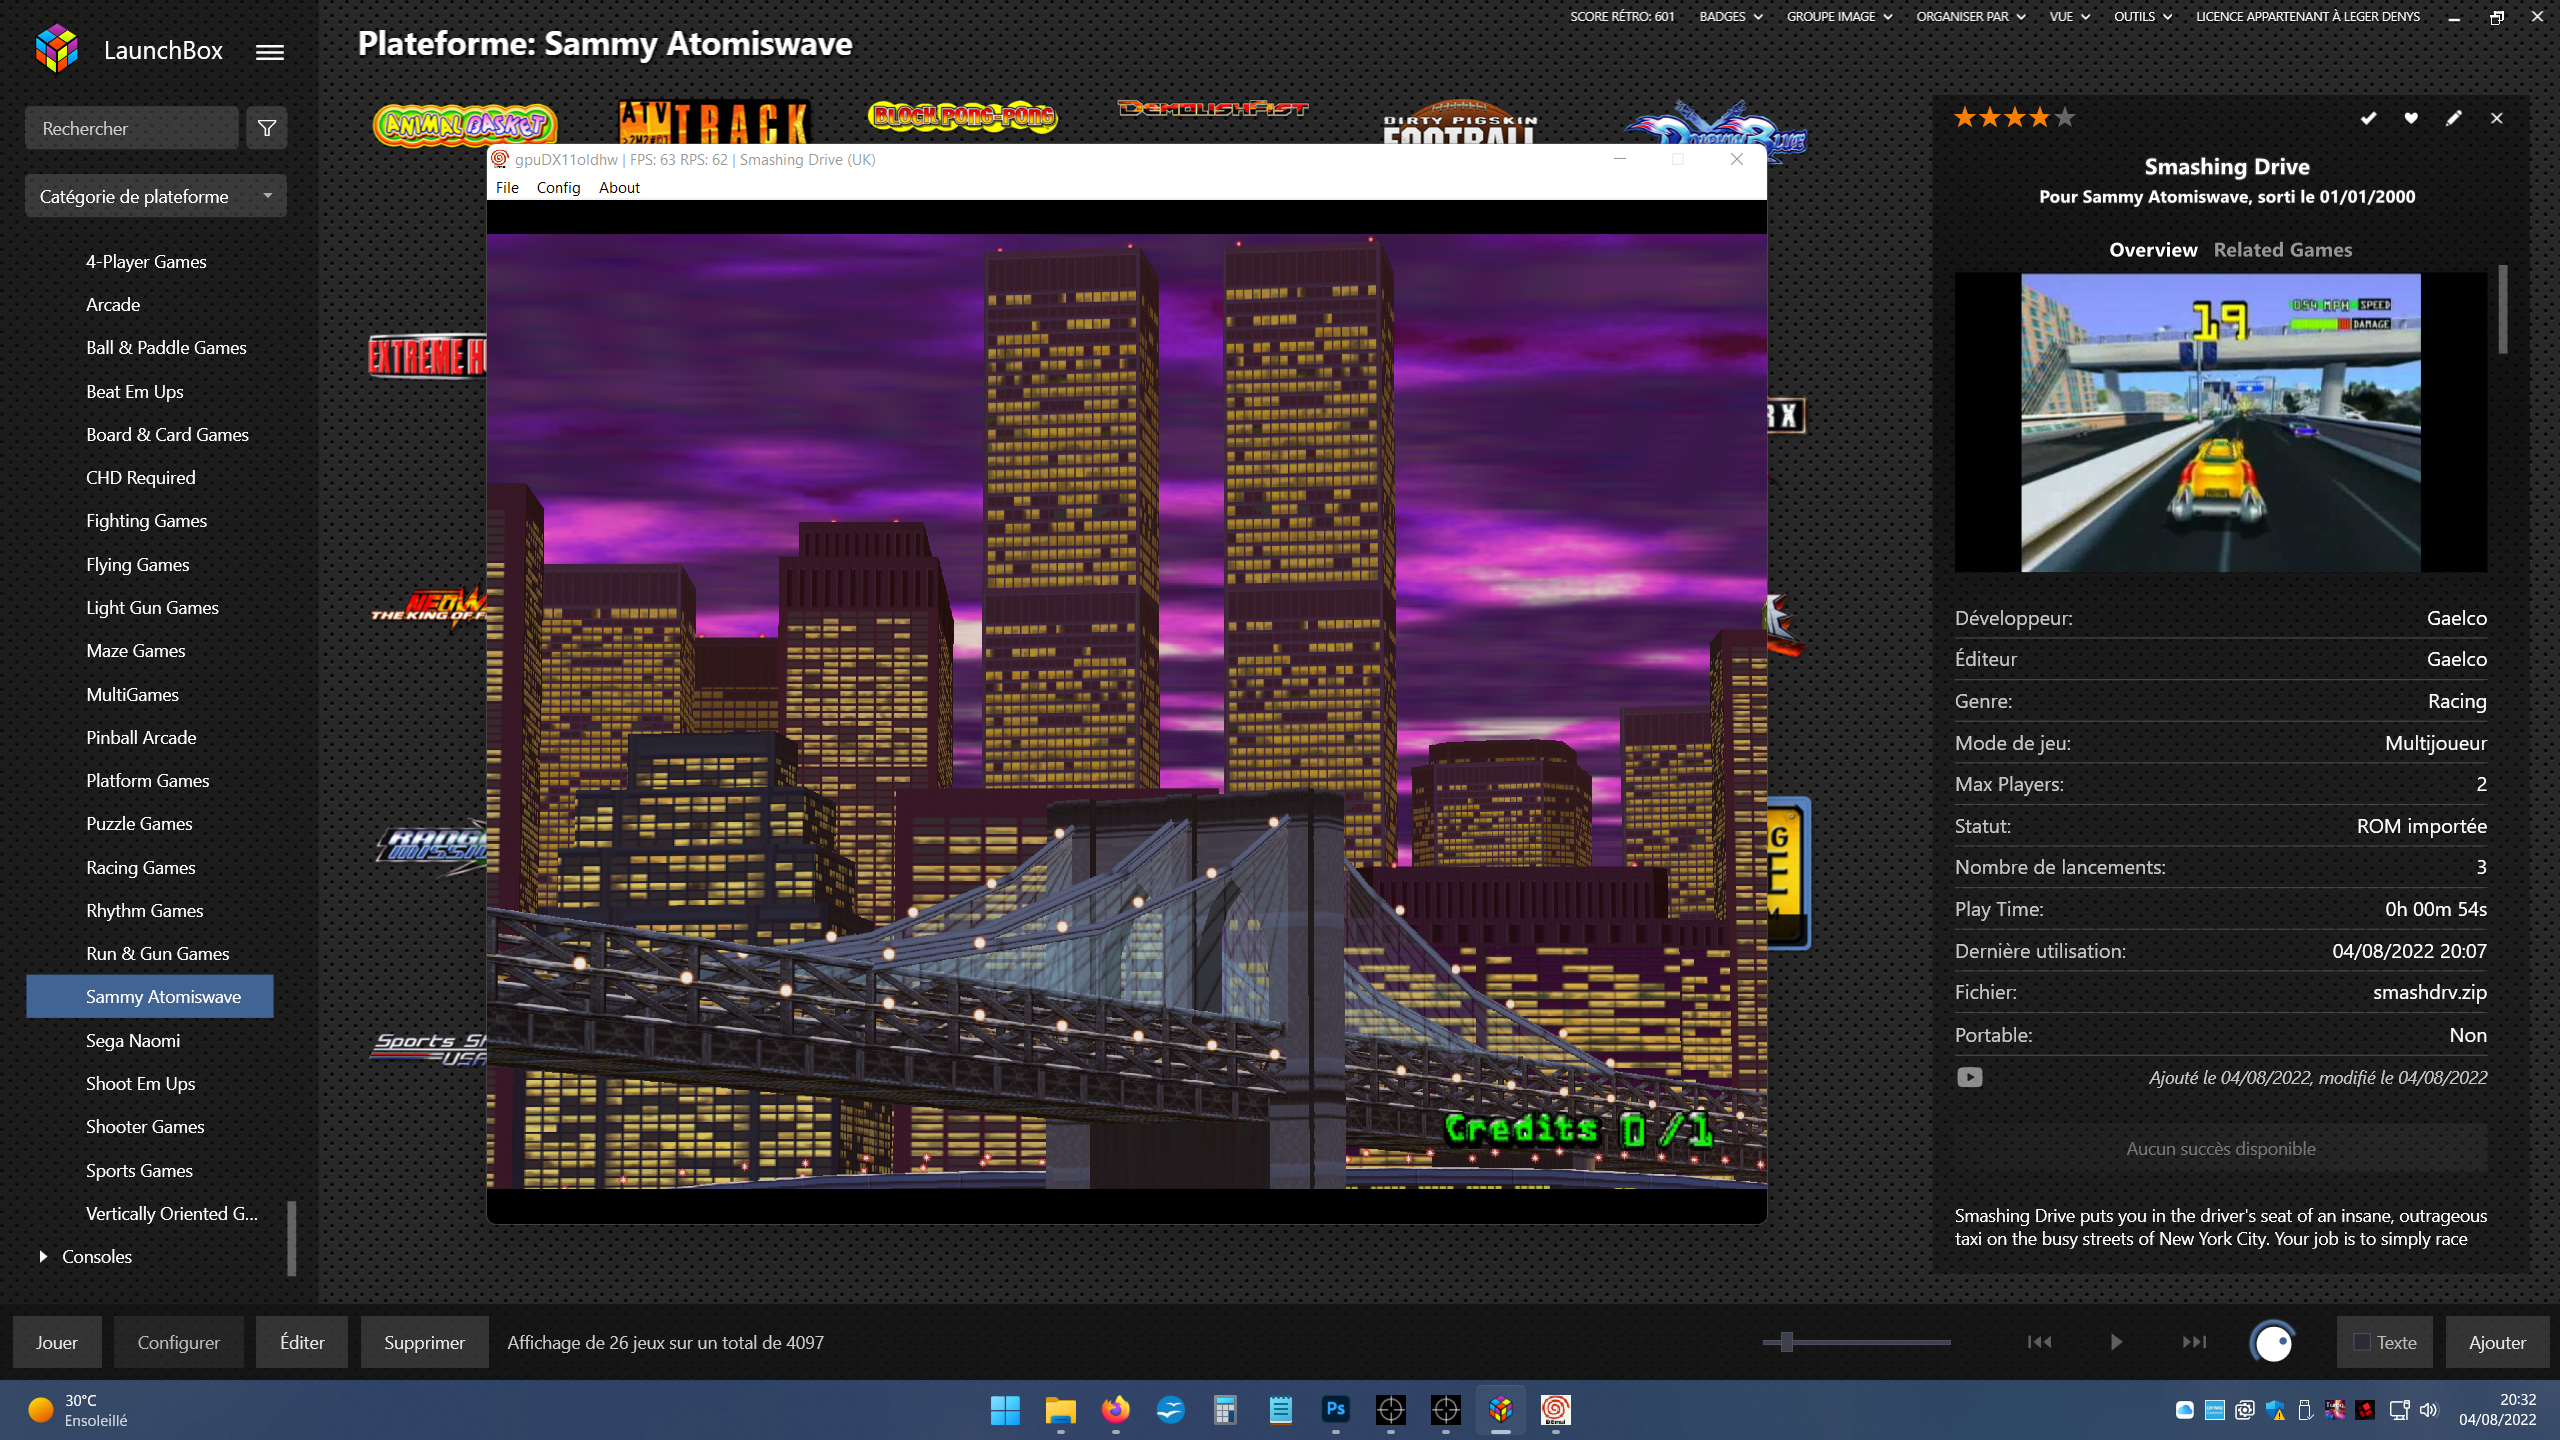The image size is (2560, 1440).
Task: Expand the BADGES dropdown menu
Action: 1730,16
